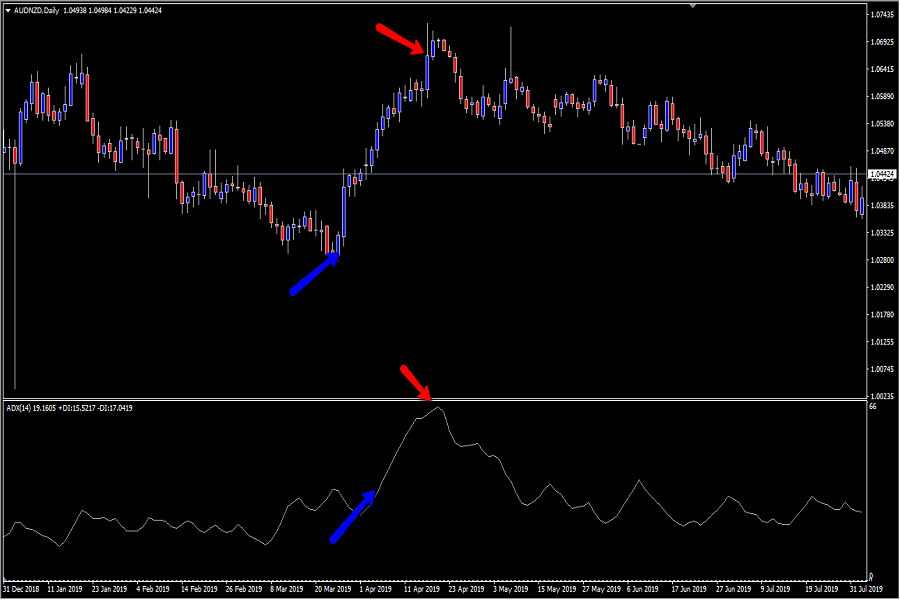This screenshot has height=600, width=900.
Task: Click the 1.00745 price scale label
Action: pos(883,369)
